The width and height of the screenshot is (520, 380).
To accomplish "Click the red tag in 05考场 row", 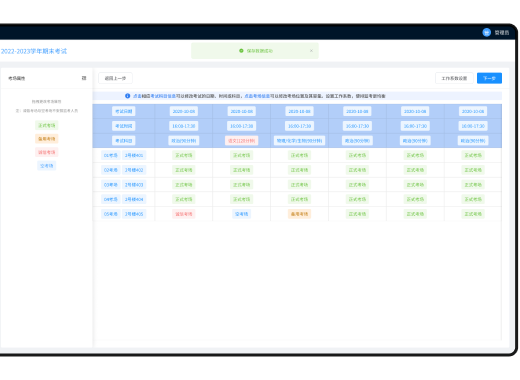I will 184,214.
